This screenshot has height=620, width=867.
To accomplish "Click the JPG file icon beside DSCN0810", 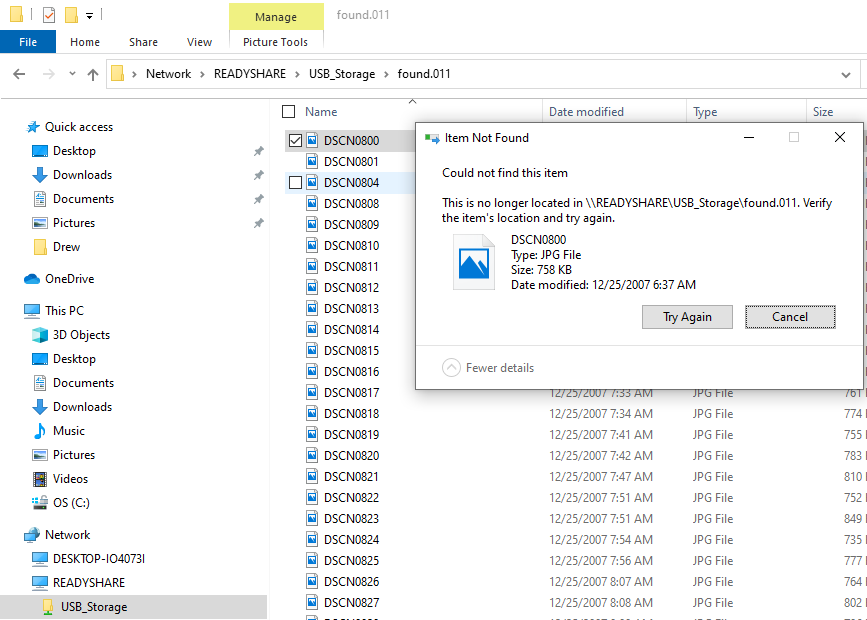I will click(x=314, y=245).
